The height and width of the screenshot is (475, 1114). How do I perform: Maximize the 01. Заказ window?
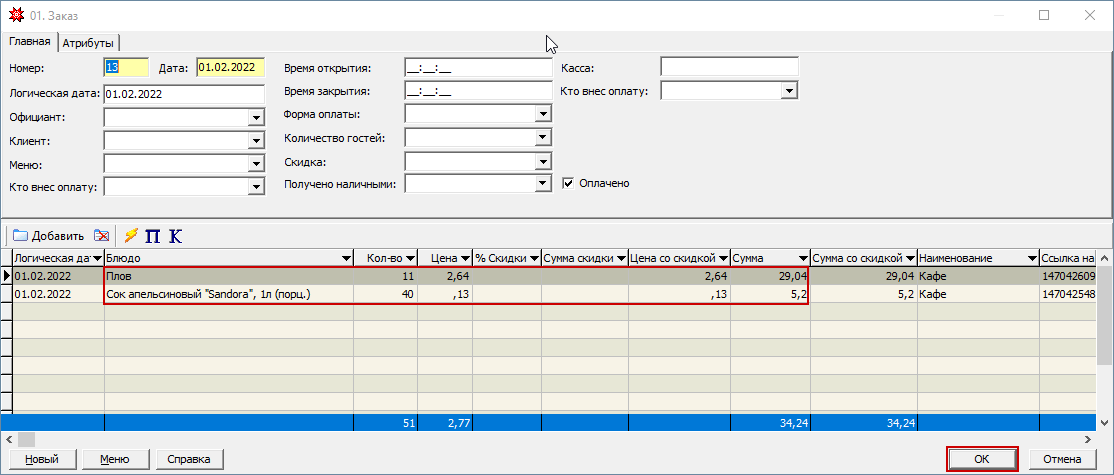pyautogui.click(x=1044, y=16)
